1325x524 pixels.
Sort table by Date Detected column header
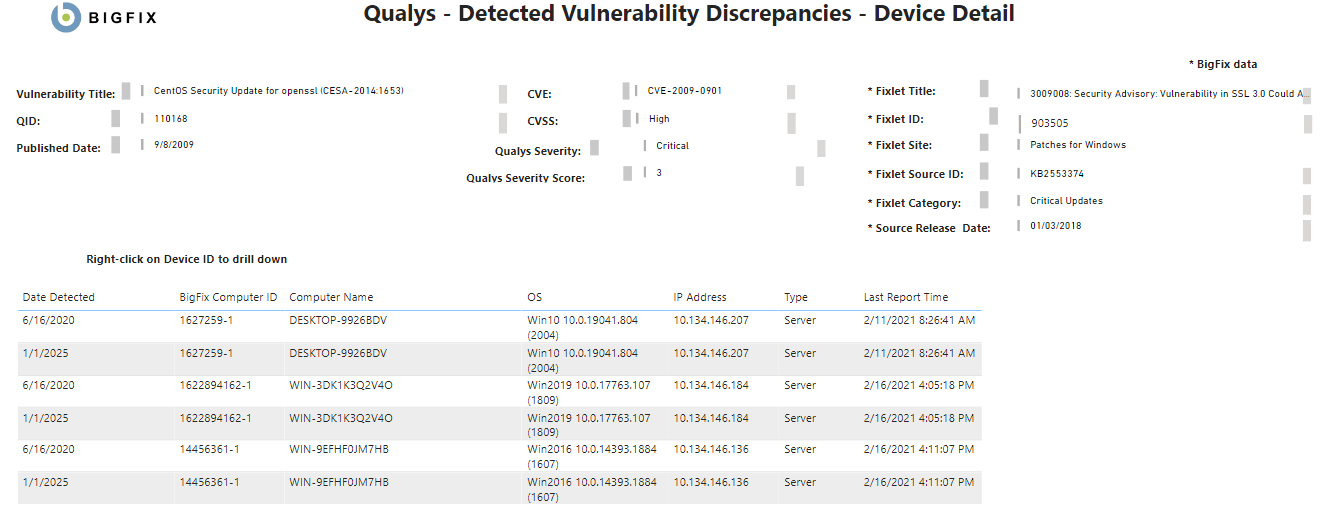click(59, 297)
